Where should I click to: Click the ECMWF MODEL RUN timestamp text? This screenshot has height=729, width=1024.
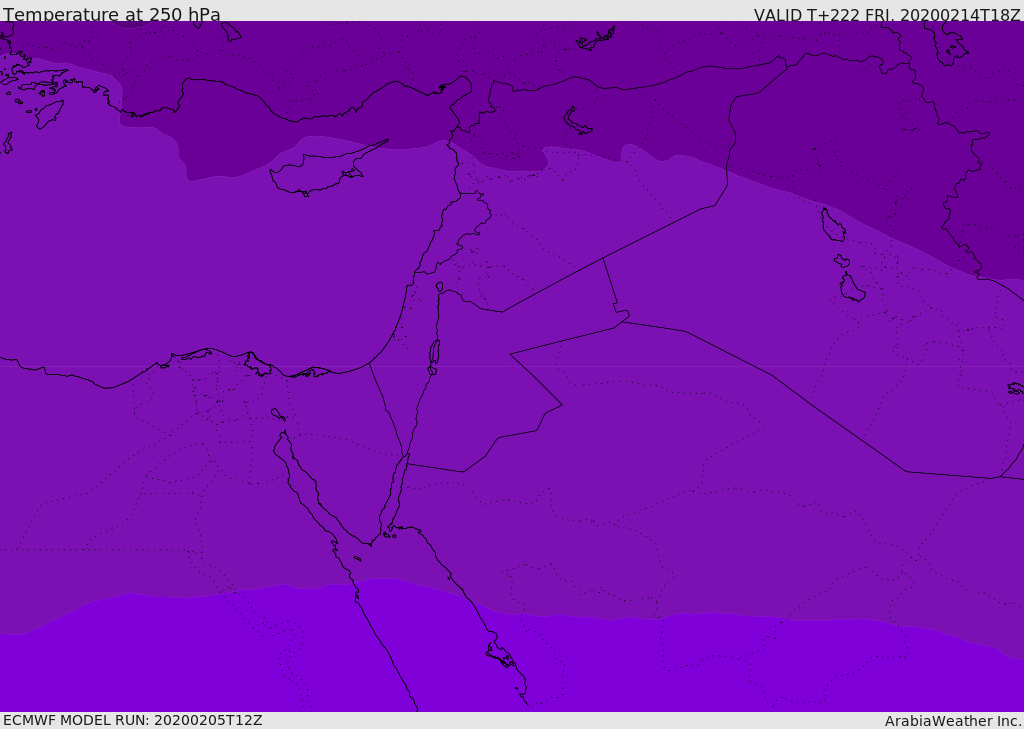133,720
